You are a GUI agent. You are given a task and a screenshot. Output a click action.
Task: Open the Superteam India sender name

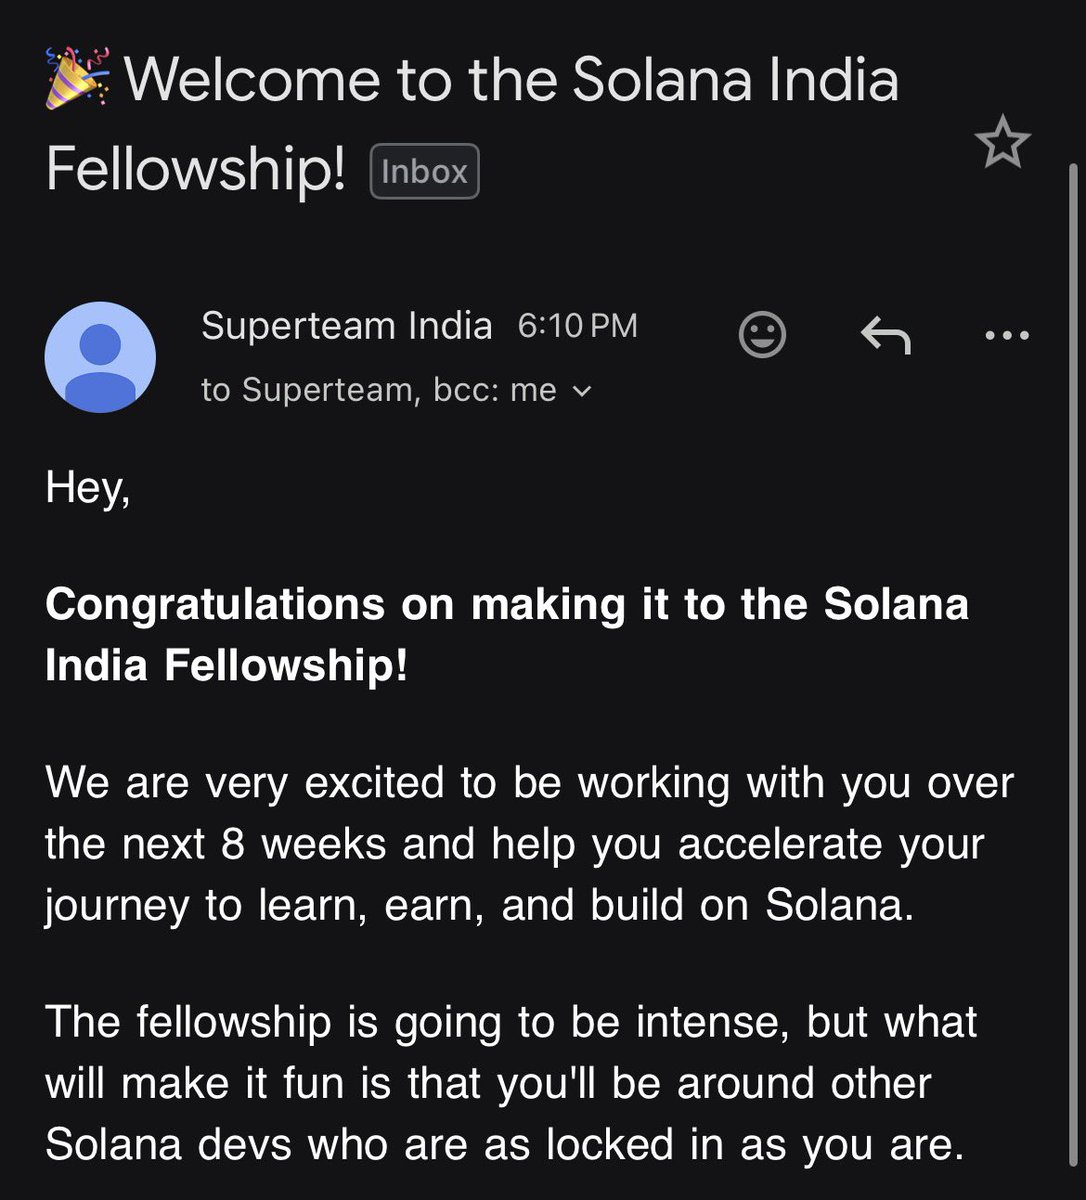[347, 326]
